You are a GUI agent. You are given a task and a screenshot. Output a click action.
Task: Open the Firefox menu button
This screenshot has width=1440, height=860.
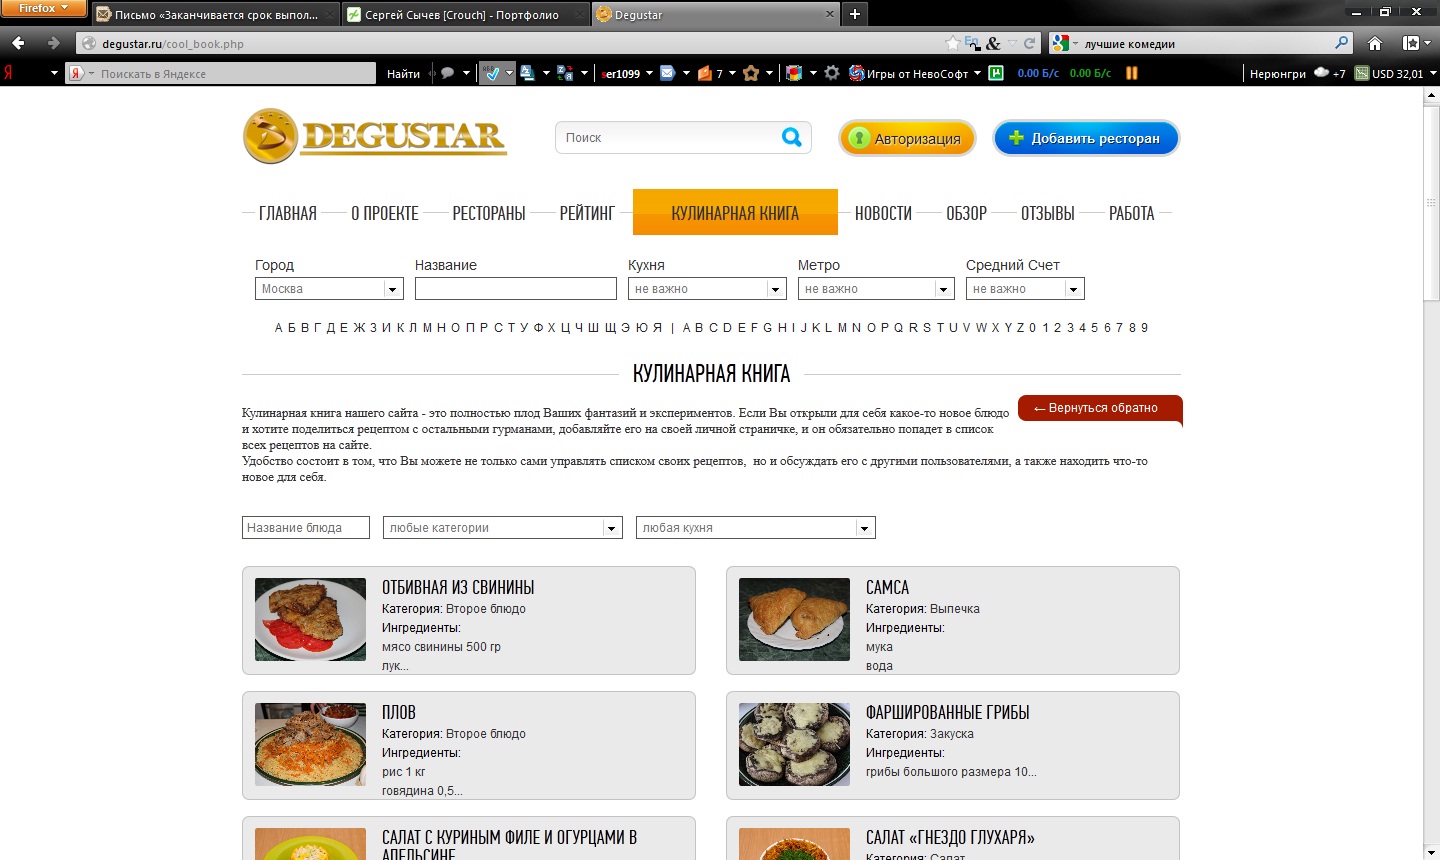coord(44,9)
